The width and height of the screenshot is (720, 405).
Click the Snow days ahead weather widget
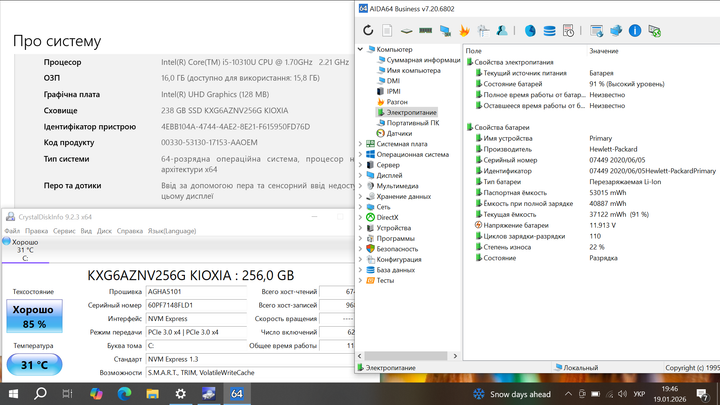tap(512, 394)
